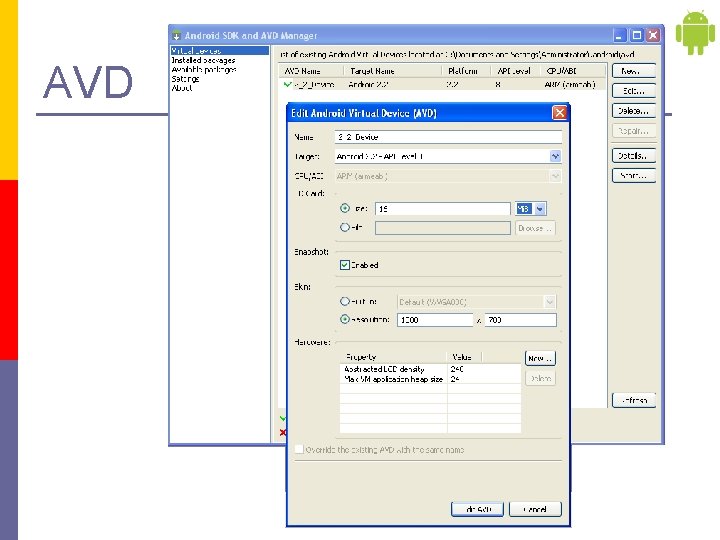Click the Hardware New... button
720x540 pixels.
(540, 358)
